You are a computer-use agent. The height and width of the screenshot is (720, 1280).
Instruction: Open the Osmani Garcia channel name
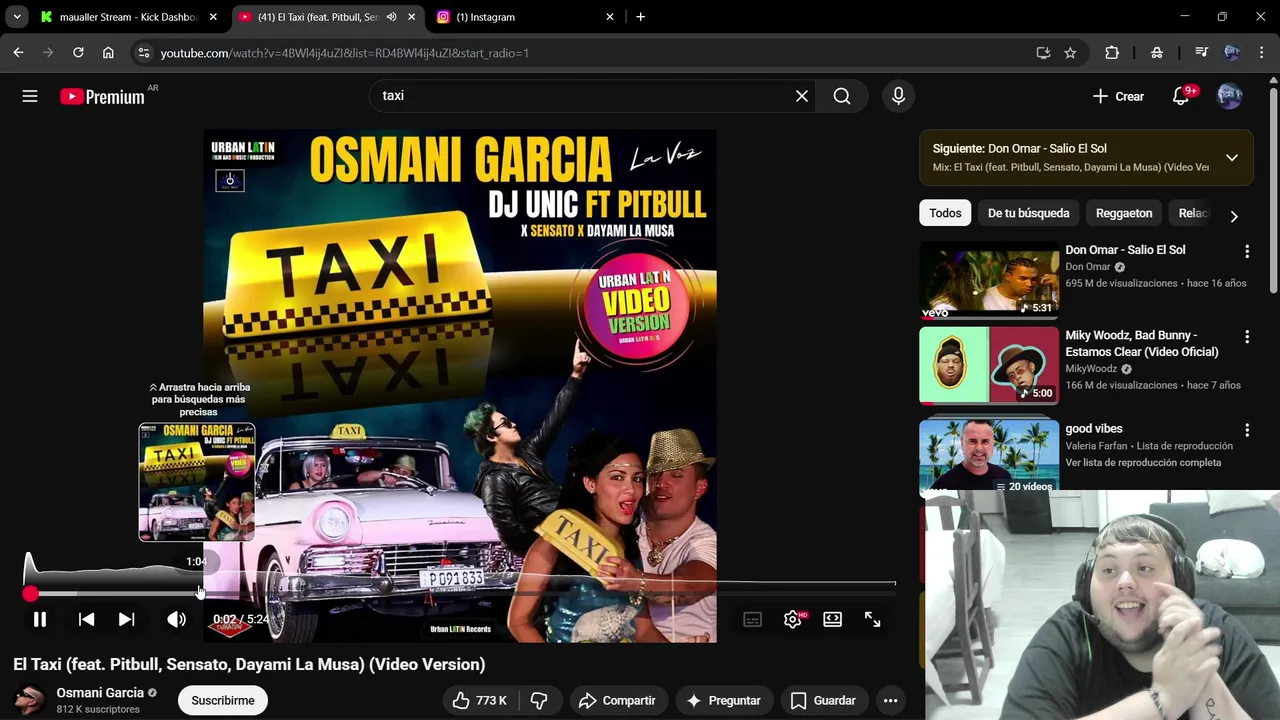pos(100,693)
